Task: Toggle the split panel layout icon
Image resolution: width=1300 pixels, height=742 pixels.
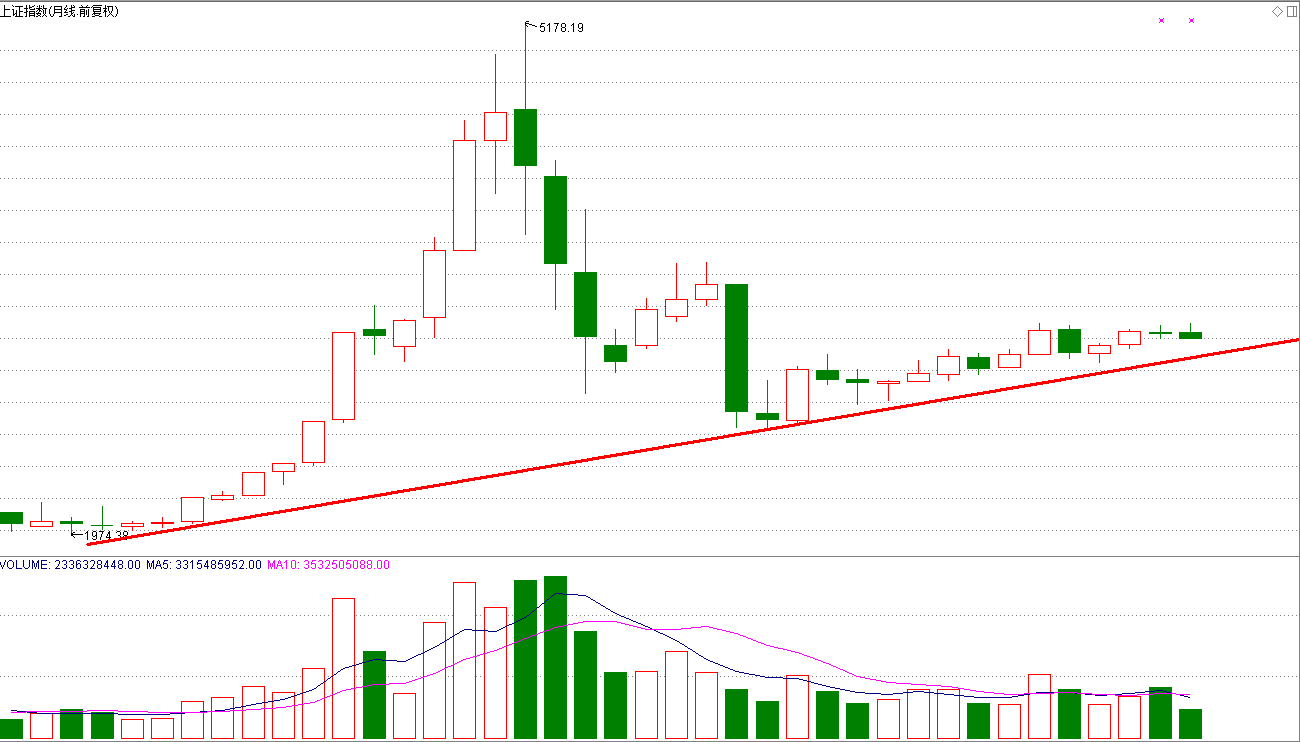Action: pos(1291,11)
